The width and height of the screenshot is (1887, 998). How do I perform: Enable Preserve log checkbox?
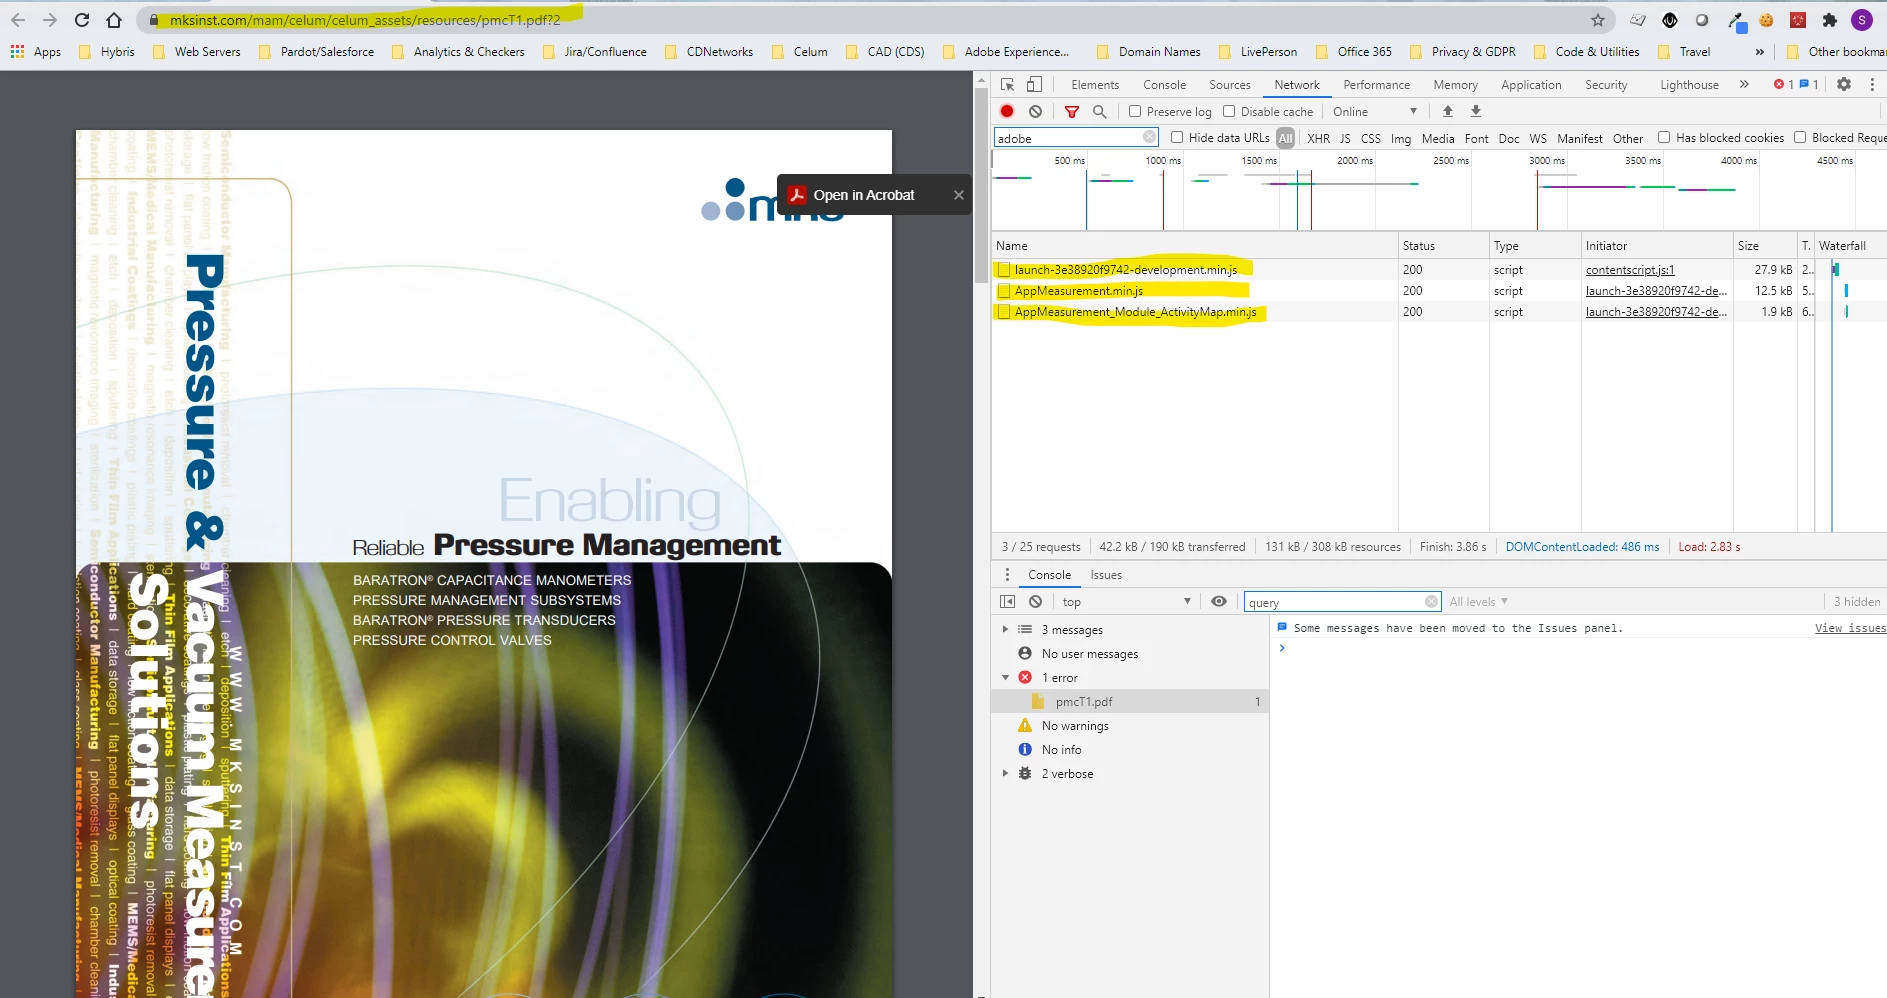click(x=1135, y=111)
